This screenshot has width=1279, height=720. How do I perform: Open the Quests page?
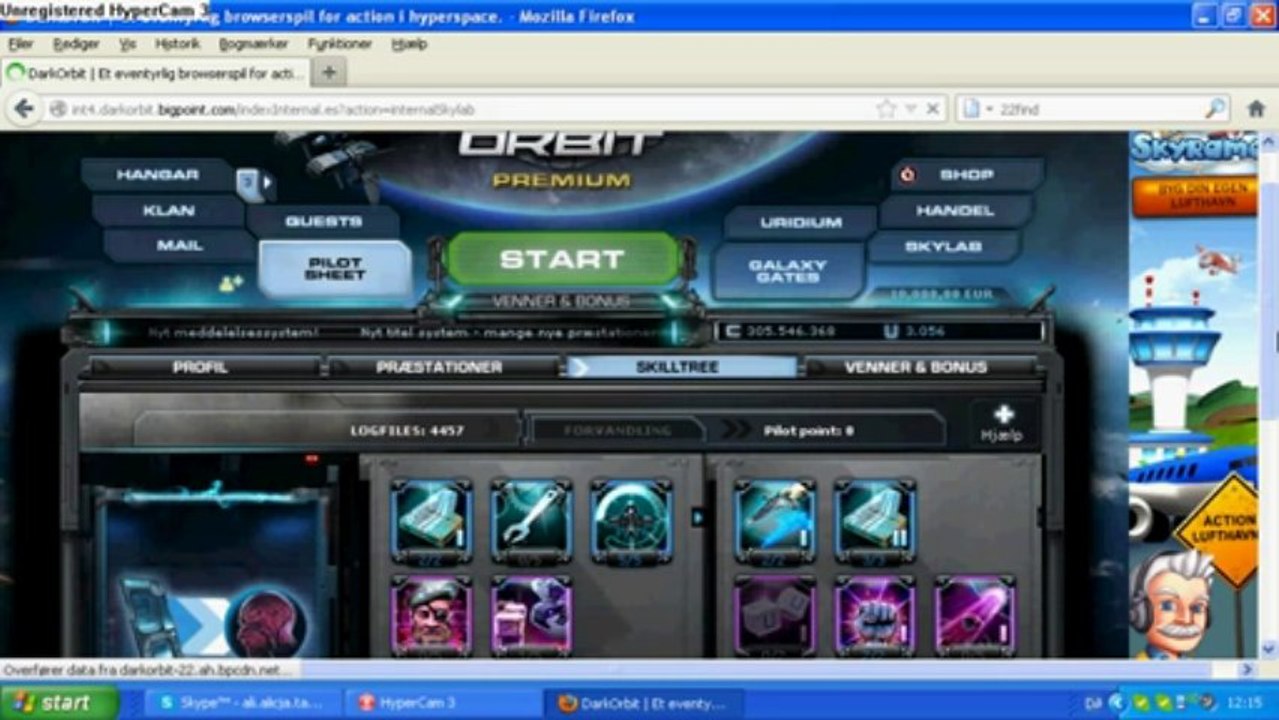tap(323, 221)
